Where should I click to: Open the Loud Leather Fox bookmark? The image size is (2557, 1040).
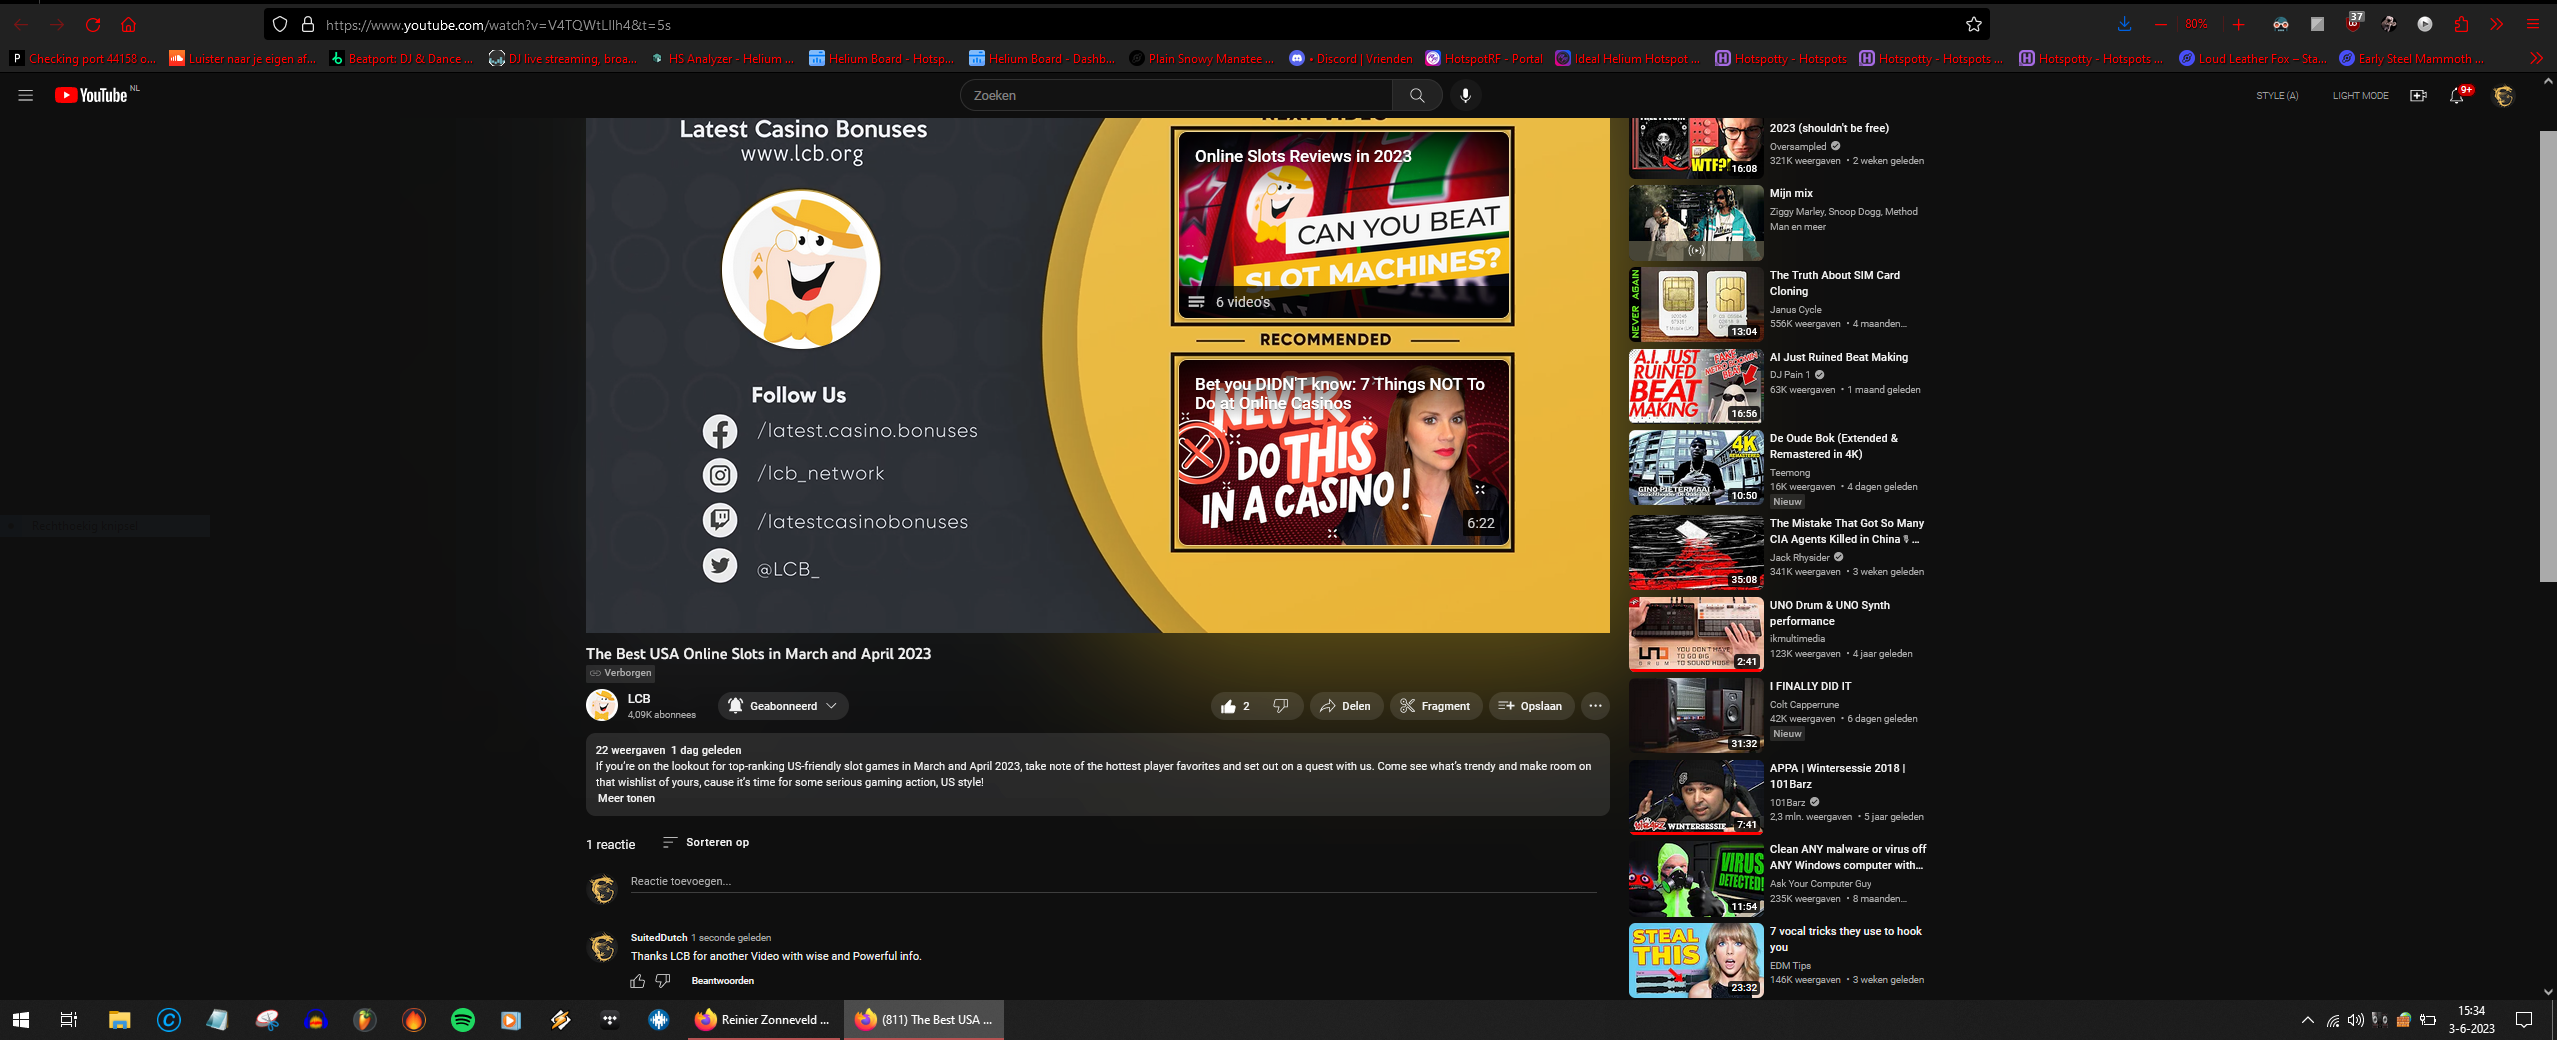2253,59
